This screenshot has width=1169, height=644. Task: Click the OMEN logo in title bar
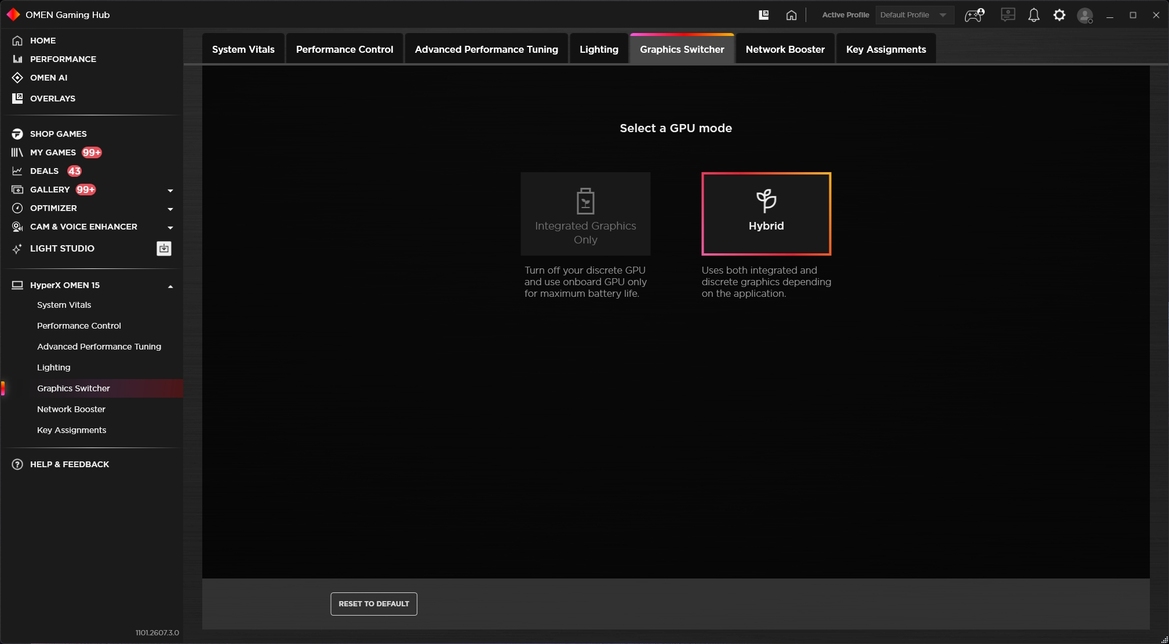pyautogui.click(x=13, y=14)
